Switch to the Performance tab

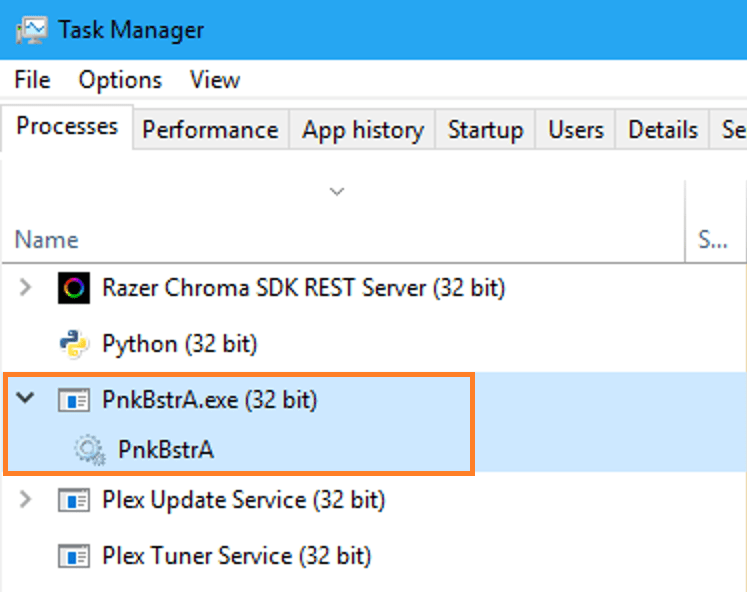pyautogui.click(x=210, y=130)
